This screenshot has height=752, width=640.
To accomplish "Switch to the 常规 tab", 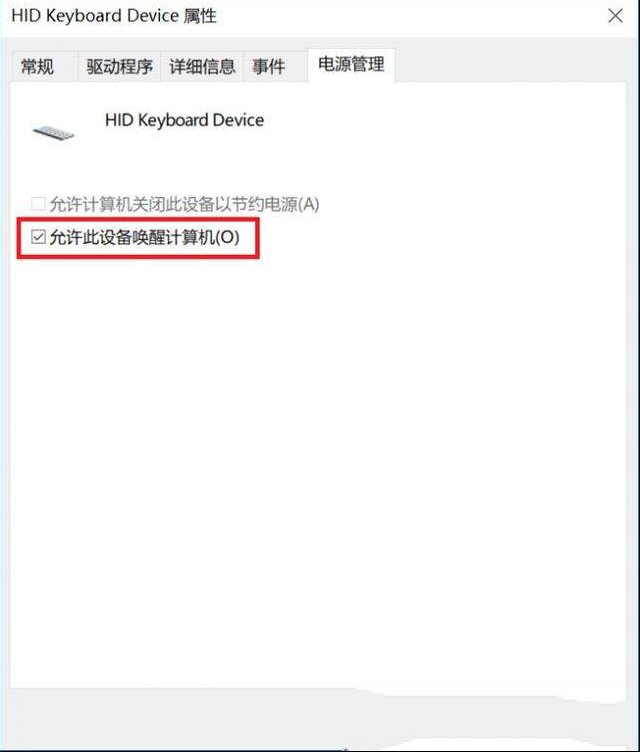I will click(37, 66).
